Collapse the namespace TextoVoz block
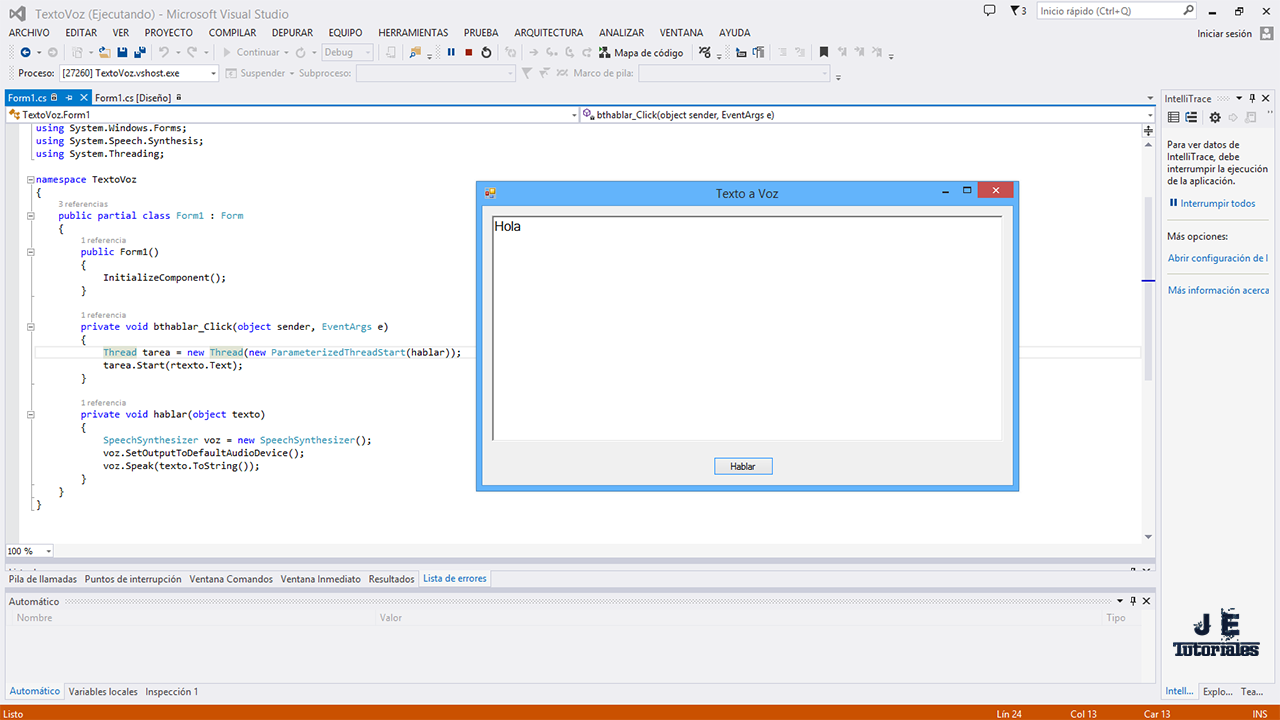Image resolution: width=1280 pixels, height=720 pixels. click(x=31, y=180)
